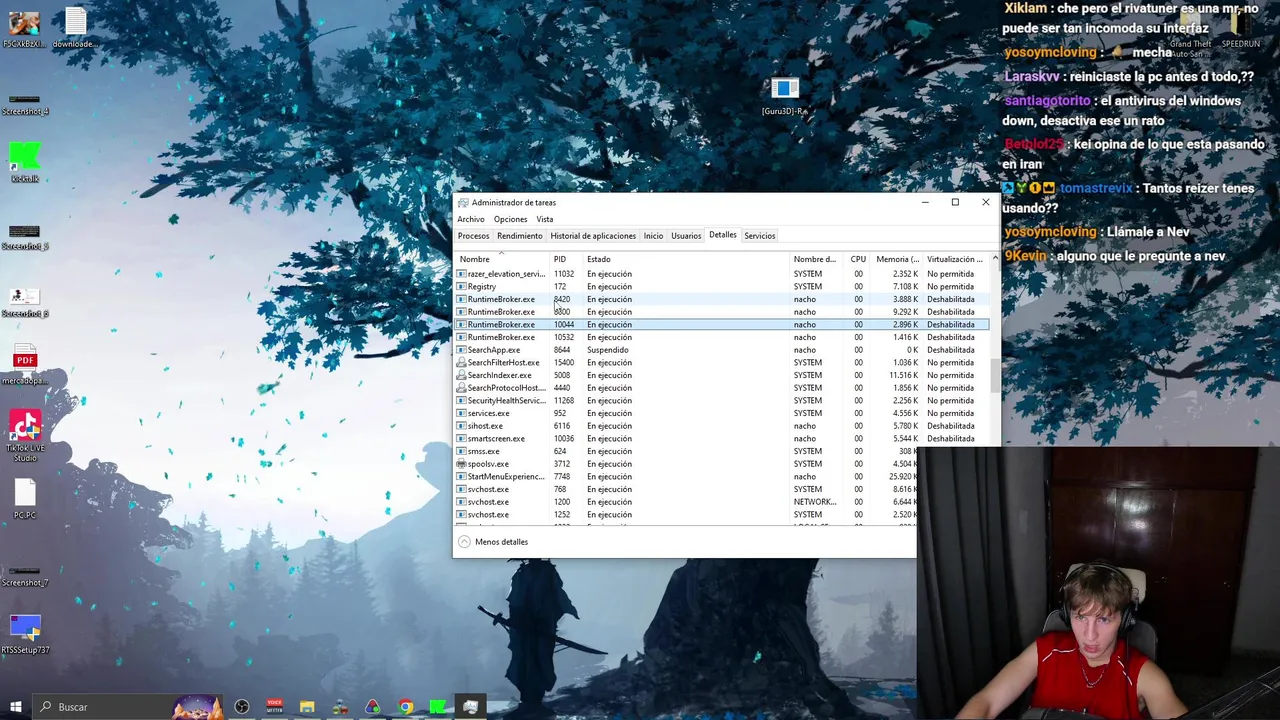Select the spoolsv.exe printer icon

(461, 464)
